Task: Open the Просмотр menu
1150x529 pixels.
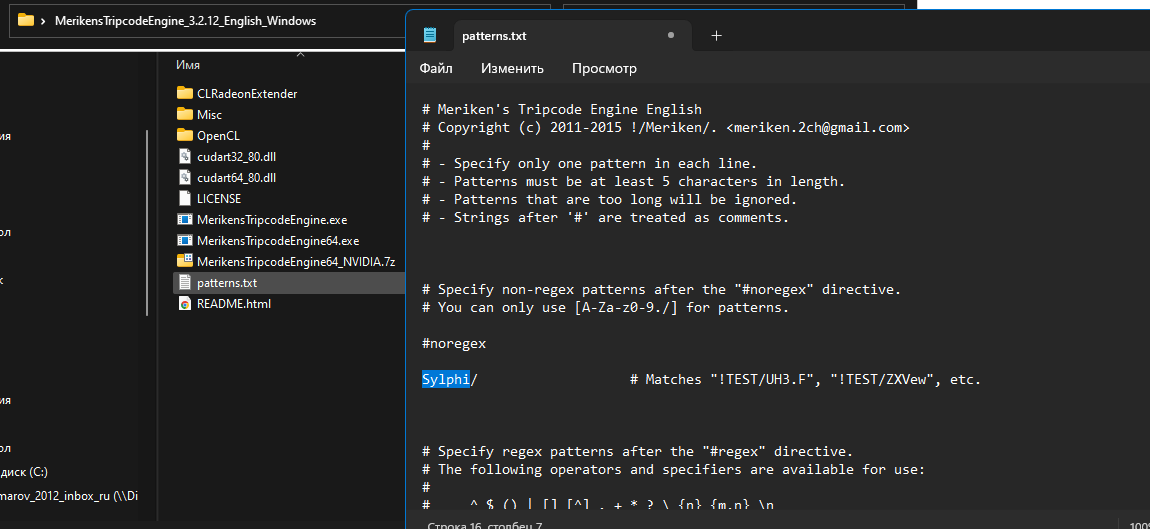Action: coord(604,68)
